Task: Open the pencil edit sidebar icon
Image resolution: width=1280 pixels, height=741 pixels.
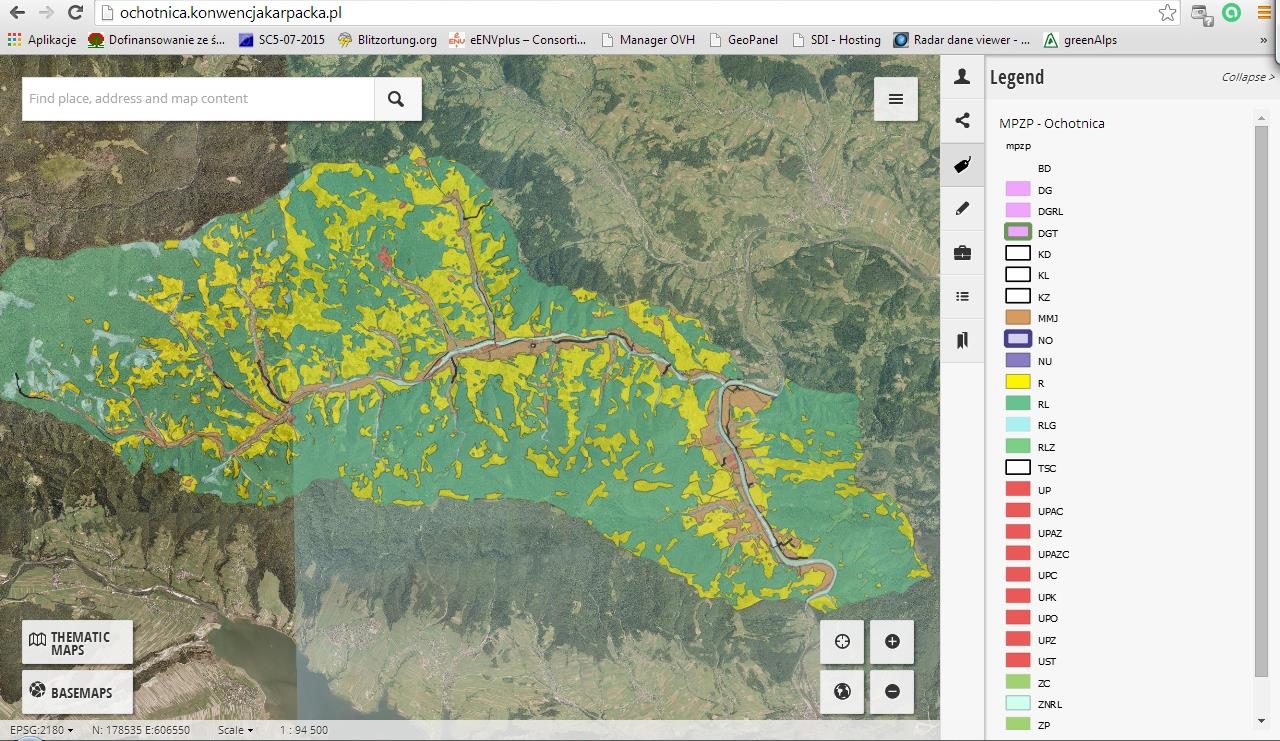Action: click(x=962, y=209)
